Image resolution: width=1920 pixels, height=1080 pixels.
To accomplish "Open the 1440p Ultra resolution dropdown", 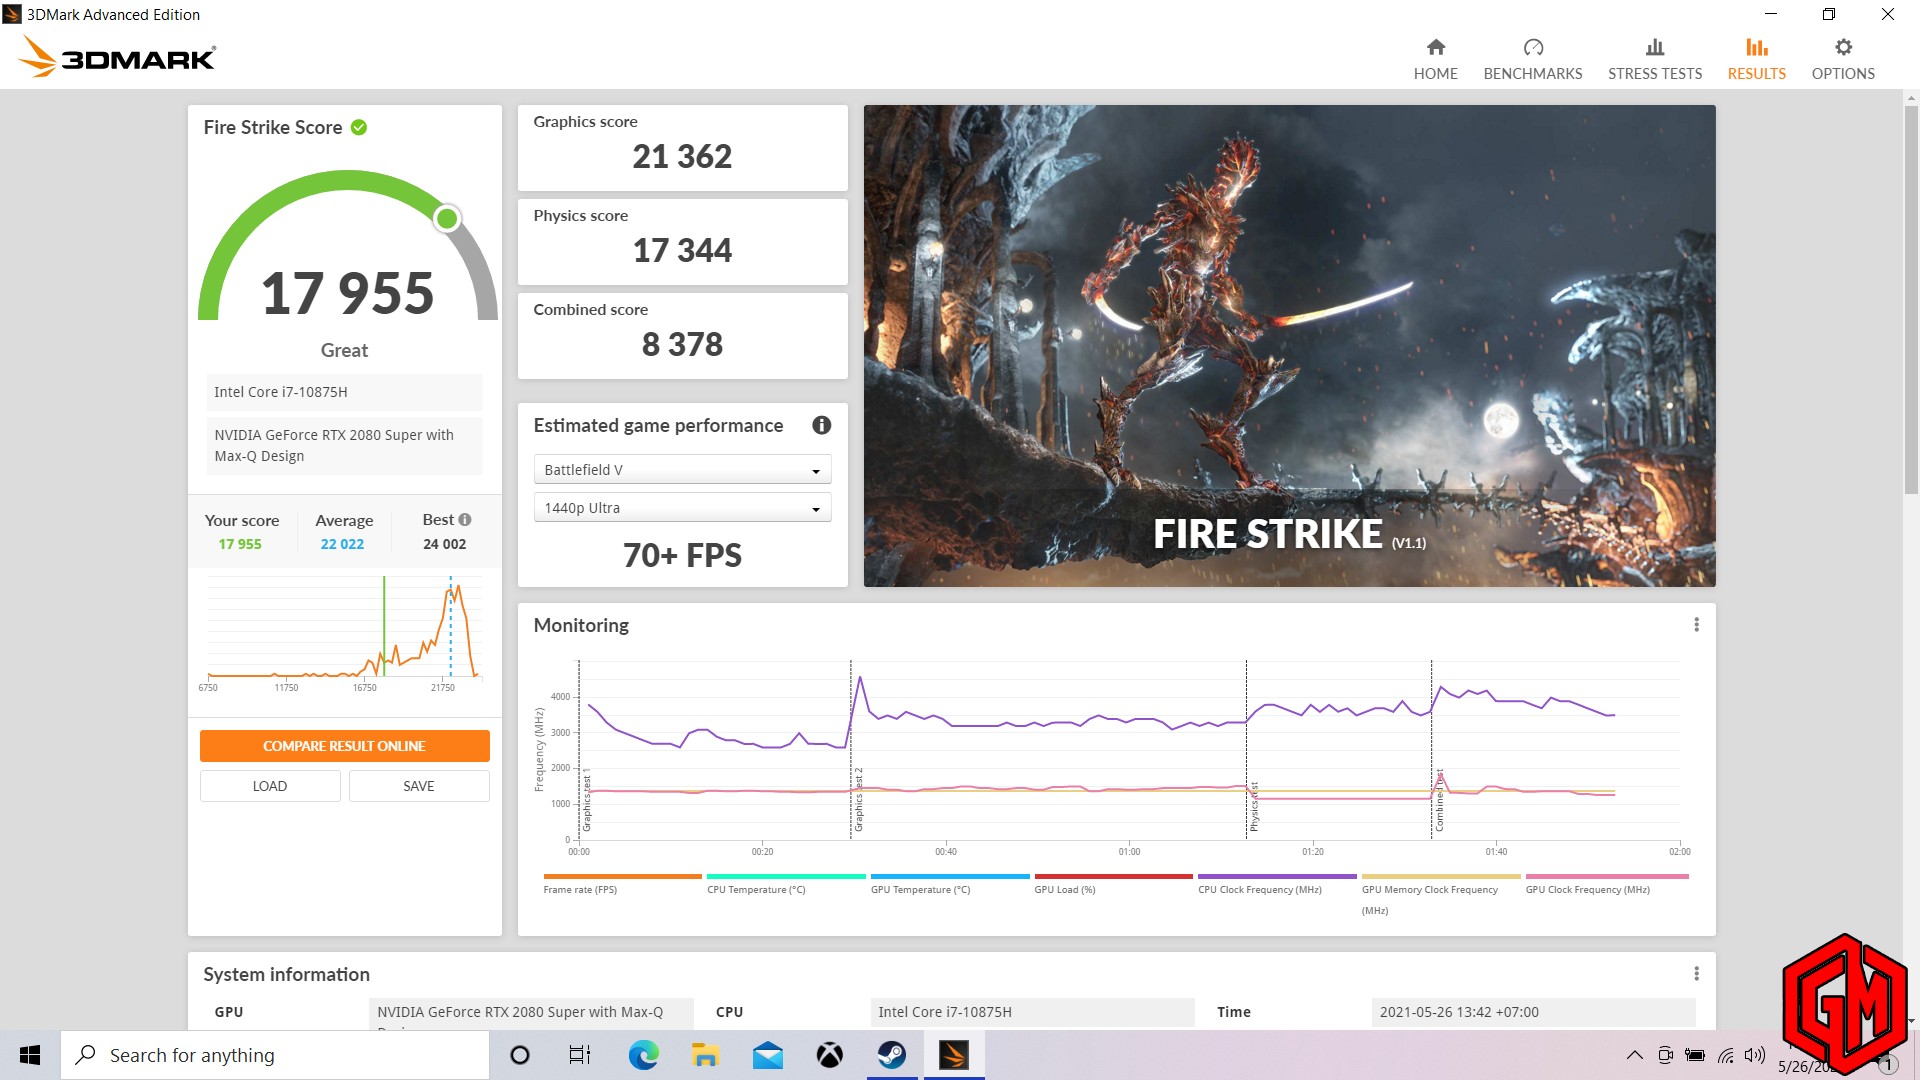I will [682, 508].
